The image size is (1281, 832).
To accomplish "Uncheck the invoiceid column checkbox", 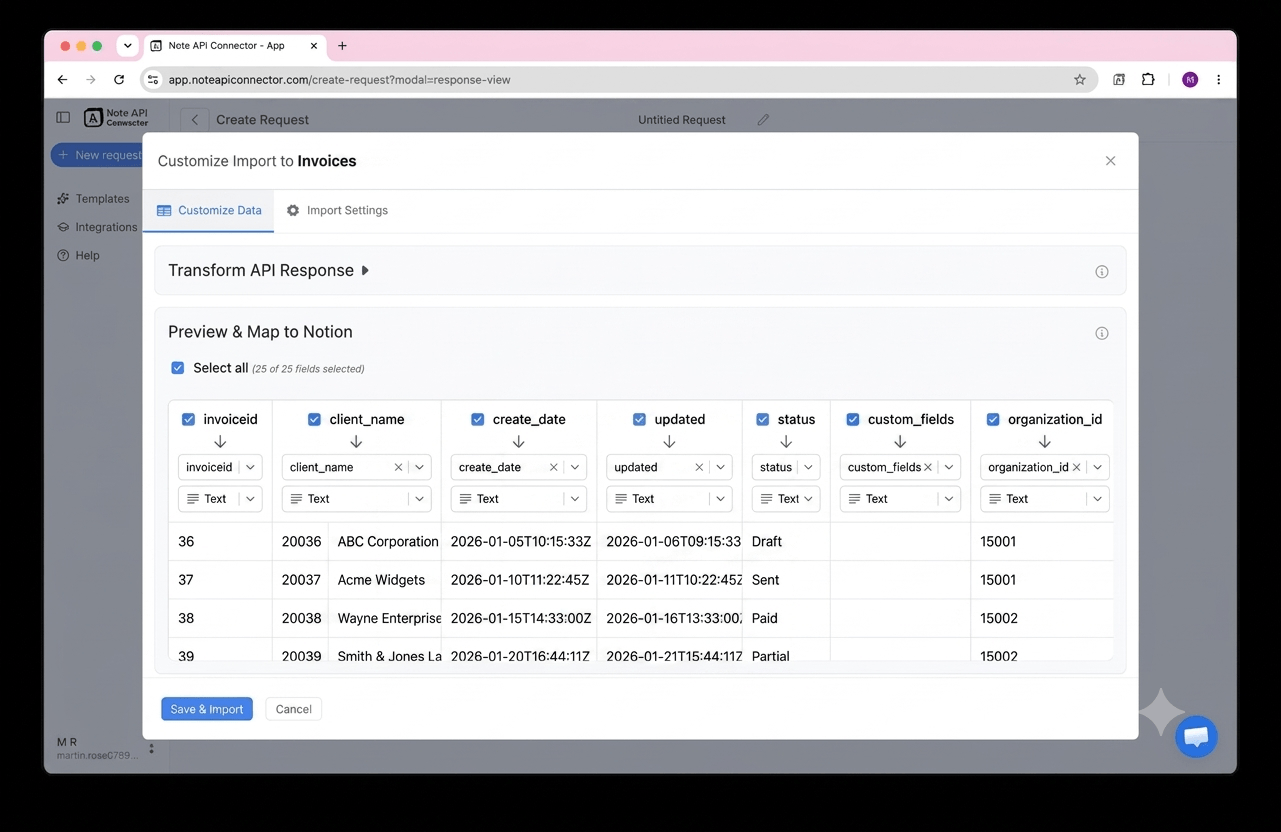I will pyautogui.click(x=188, y=420).
